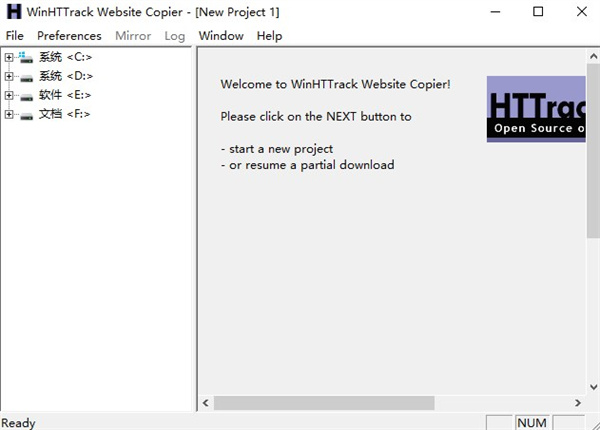The width and height of the screenshot is (600, 430).
Task: Click the horizontal scrollbar left arrow
Action: point(206,402)
